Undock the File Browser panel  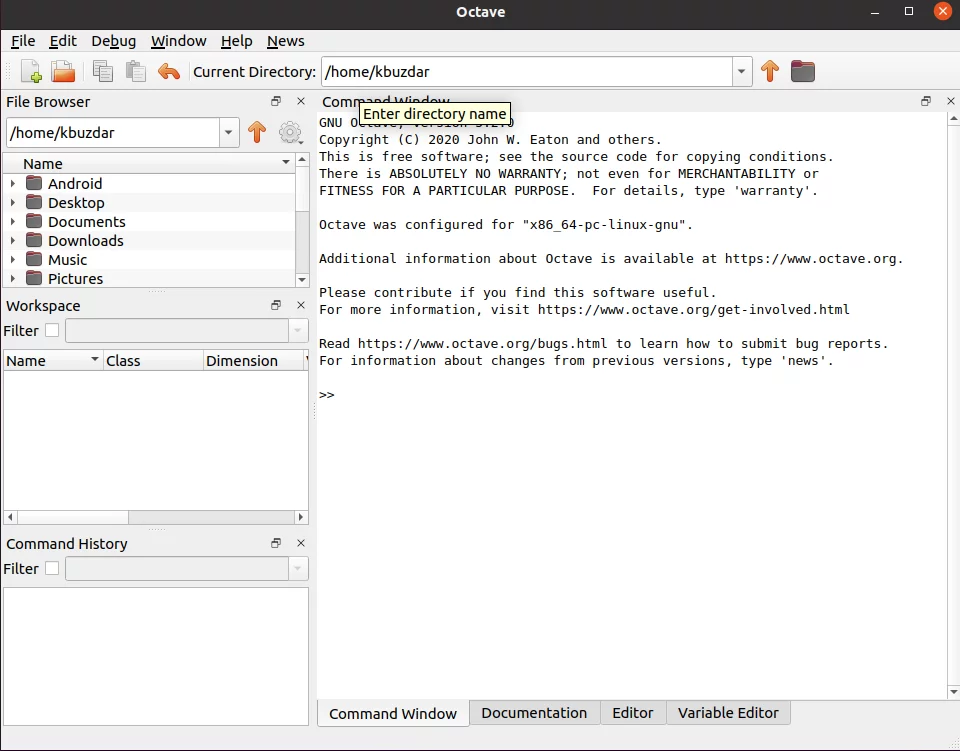[276, 101]
